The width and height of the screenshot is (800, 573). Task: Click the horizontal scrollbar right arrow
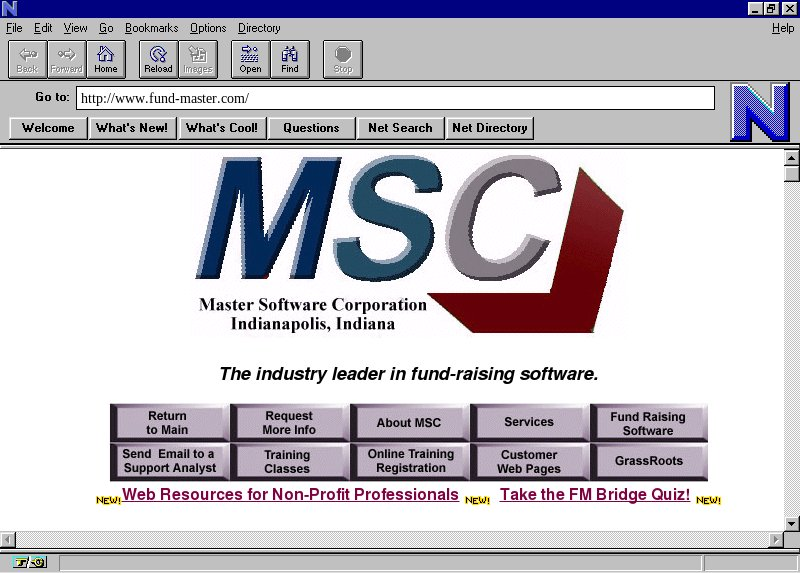(x=775, y=540)
